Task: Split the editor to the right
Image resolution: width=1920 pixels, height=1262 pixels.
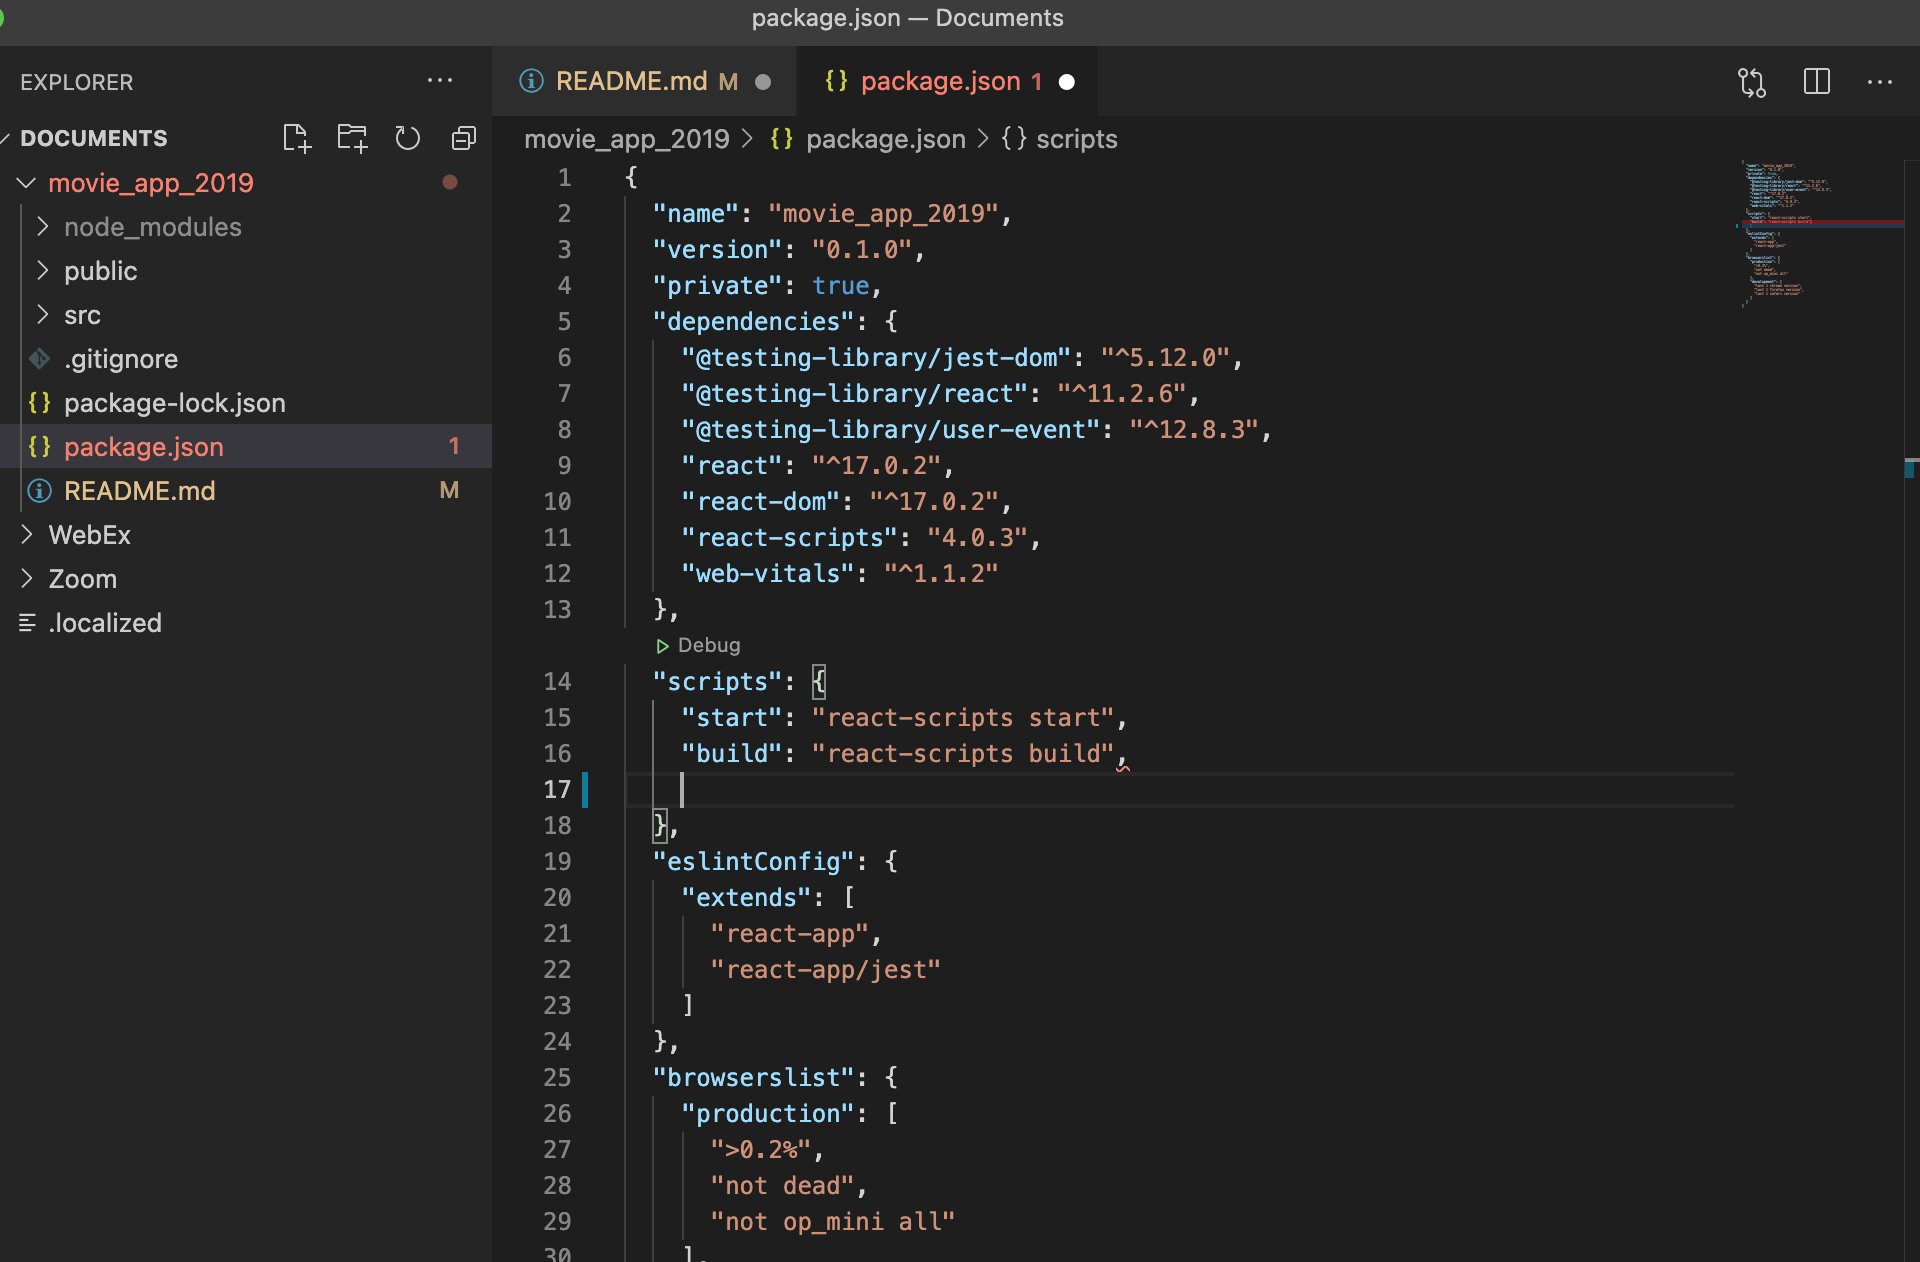Action: click(x=1817, y=82)
